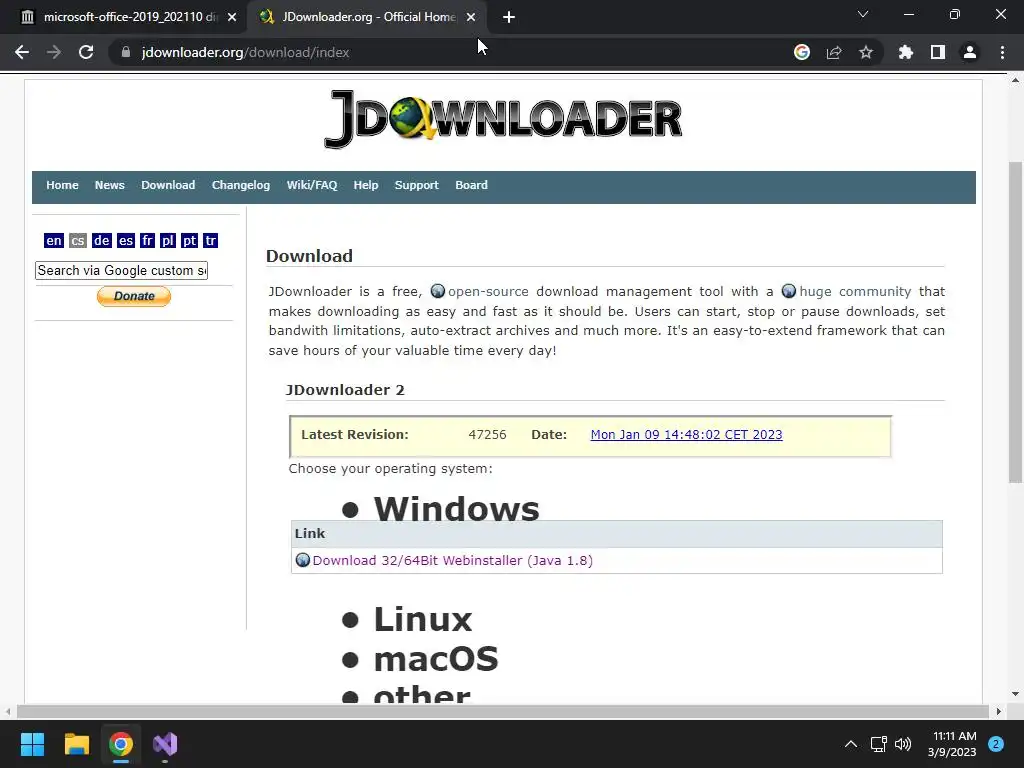The width and height of the screenshot is (1024, 768).
Task: Open the Board menu item
Action: pyautogui.click(x=472, y=185)
